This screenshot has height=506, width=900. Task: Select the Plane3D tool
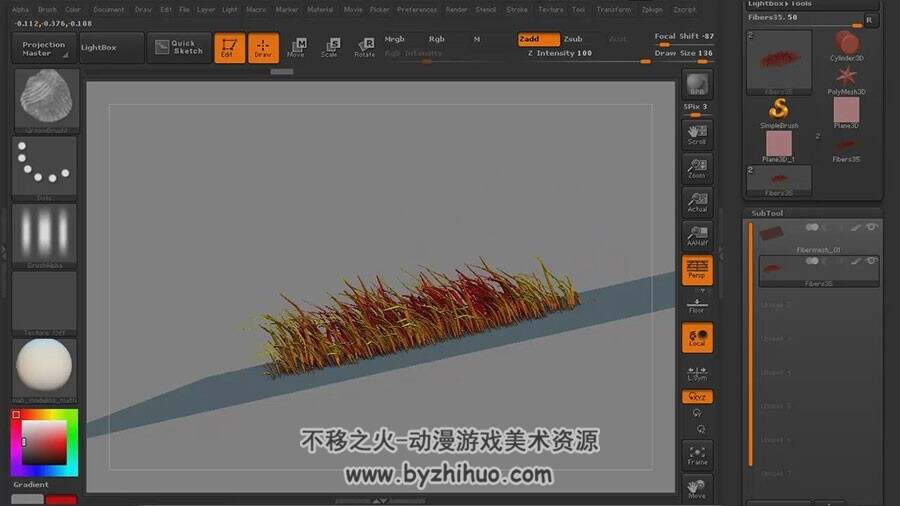point(846,114)
